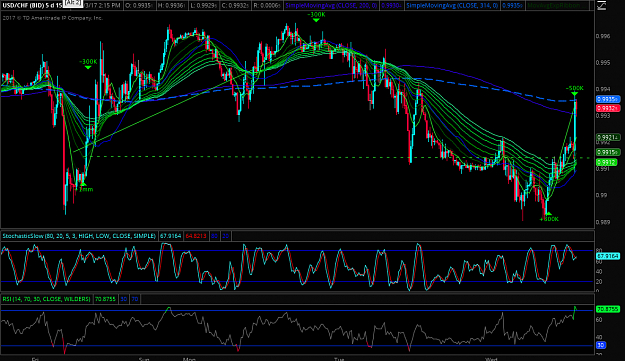Viewport: 625px width, 361px height.
Task: Click the RSI (14, 70, 30, CLOSE, WILDERS) label
Action: tap(47, 299)
